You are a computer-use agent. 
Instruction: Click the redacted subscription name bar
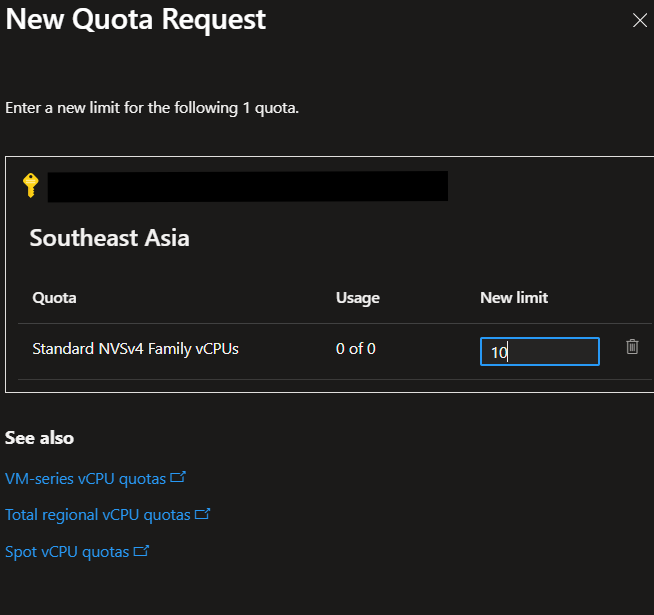tap(247, 186)
